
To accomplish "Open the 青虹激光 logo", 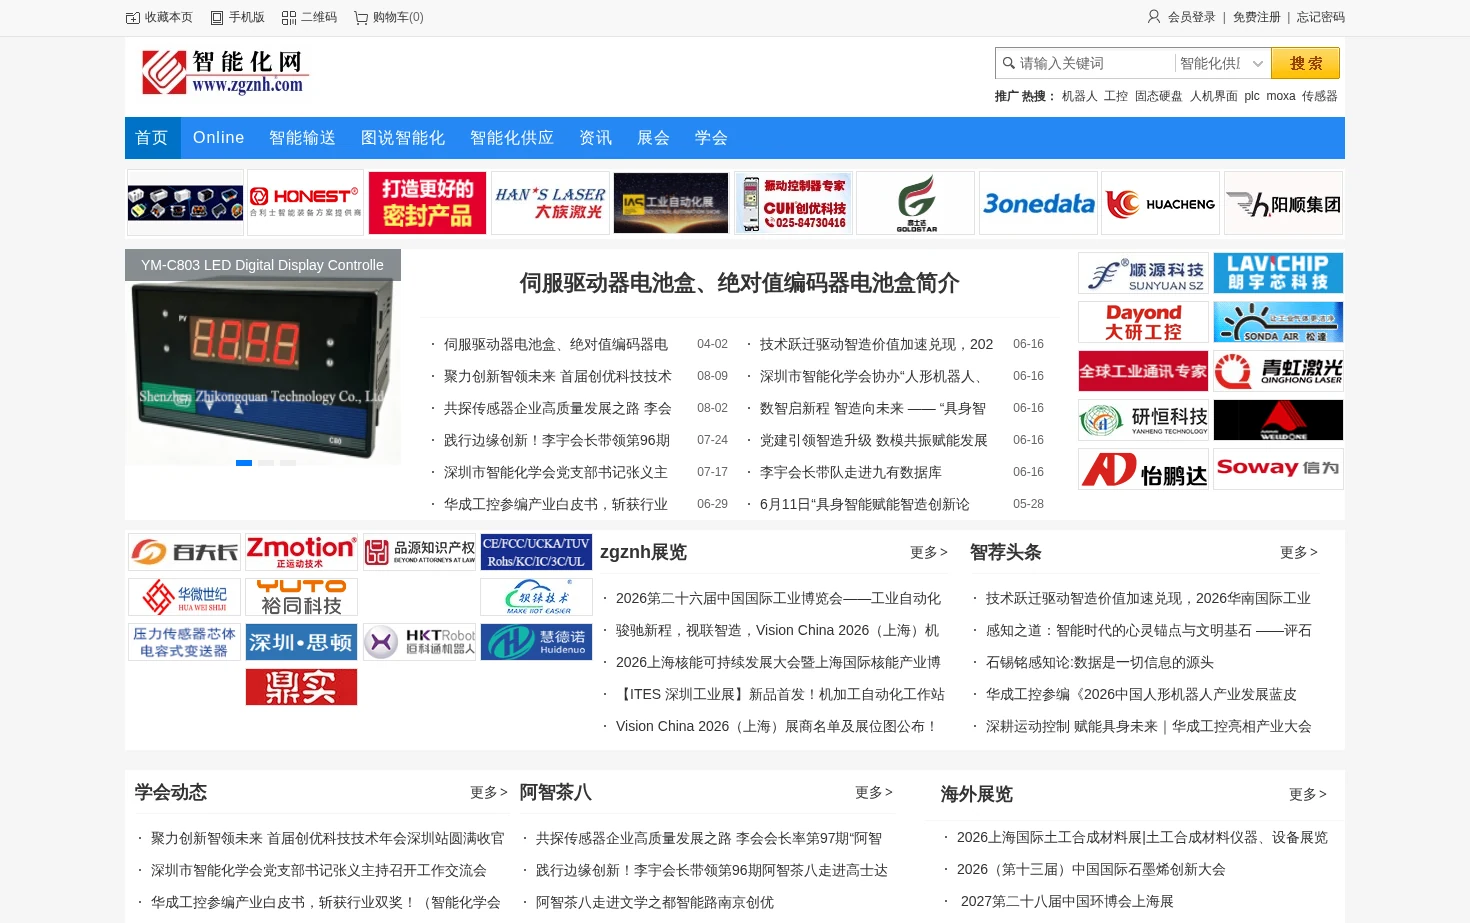I will tap(1278, 371).
